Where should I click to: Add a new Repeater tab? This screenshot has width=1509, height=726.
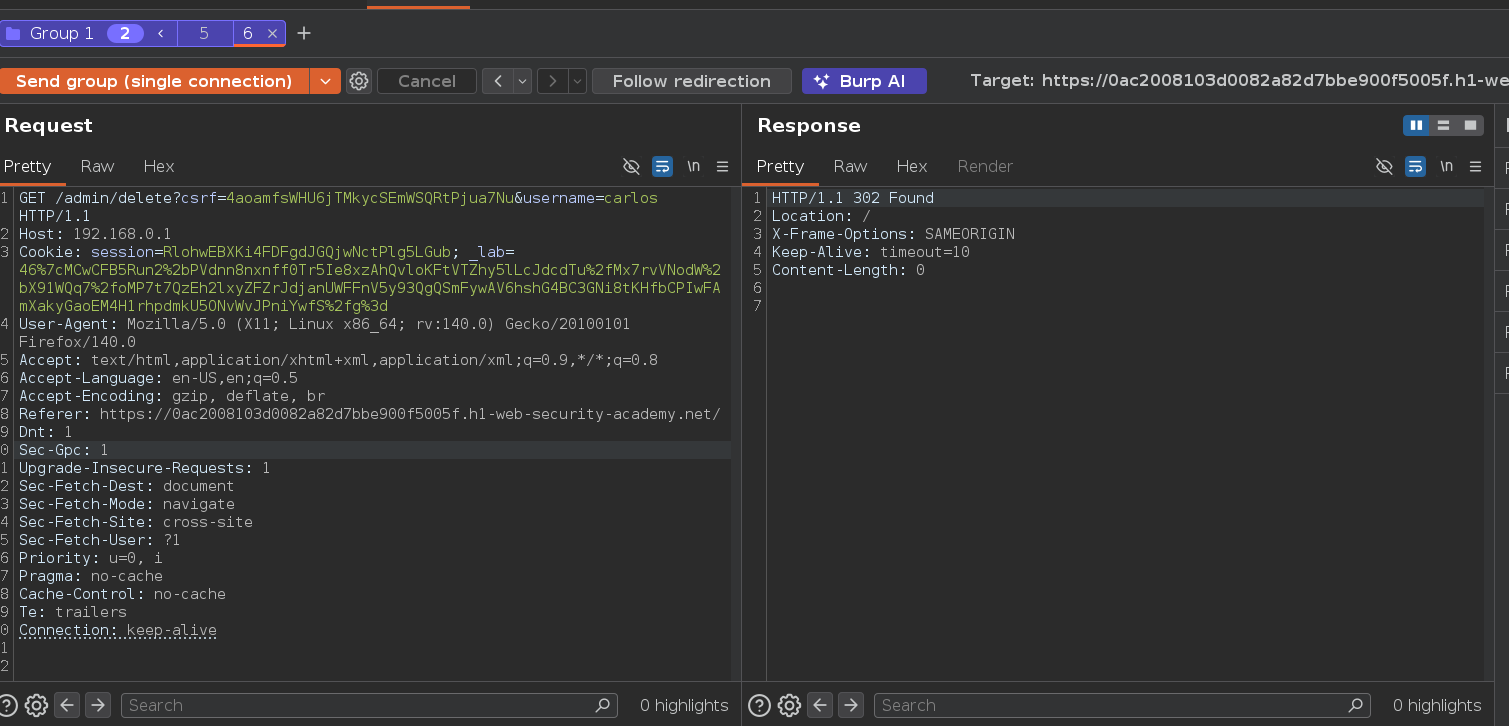click(x=304, y=33)
